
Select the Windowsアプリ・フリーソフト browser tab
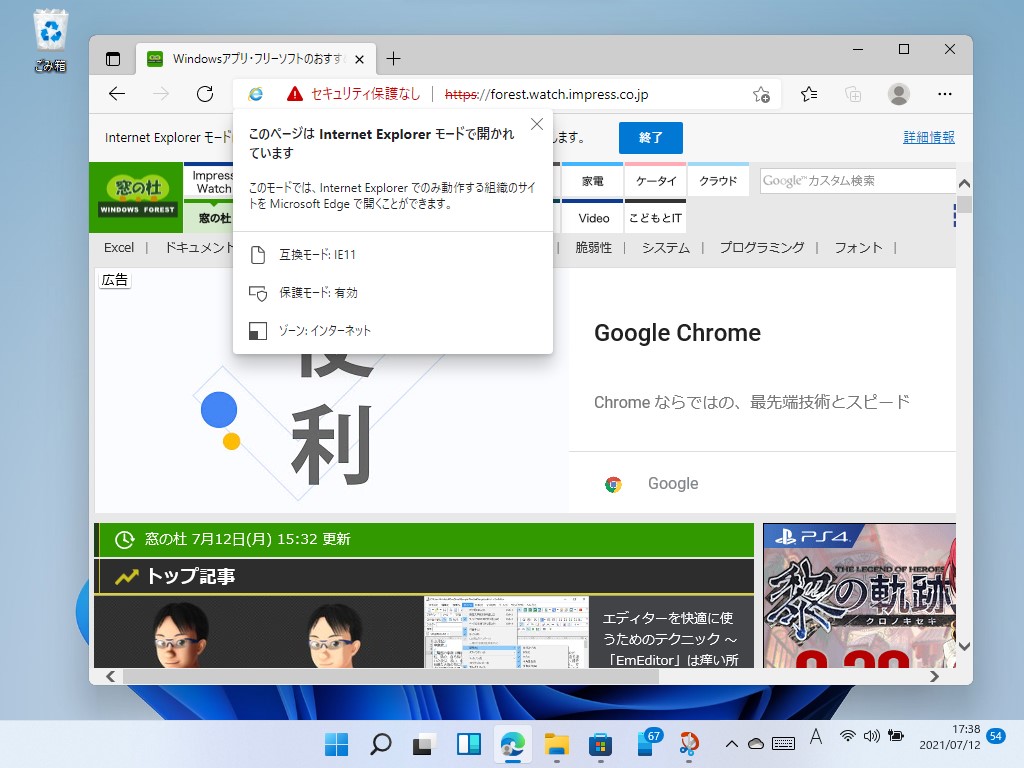[250, 59]
